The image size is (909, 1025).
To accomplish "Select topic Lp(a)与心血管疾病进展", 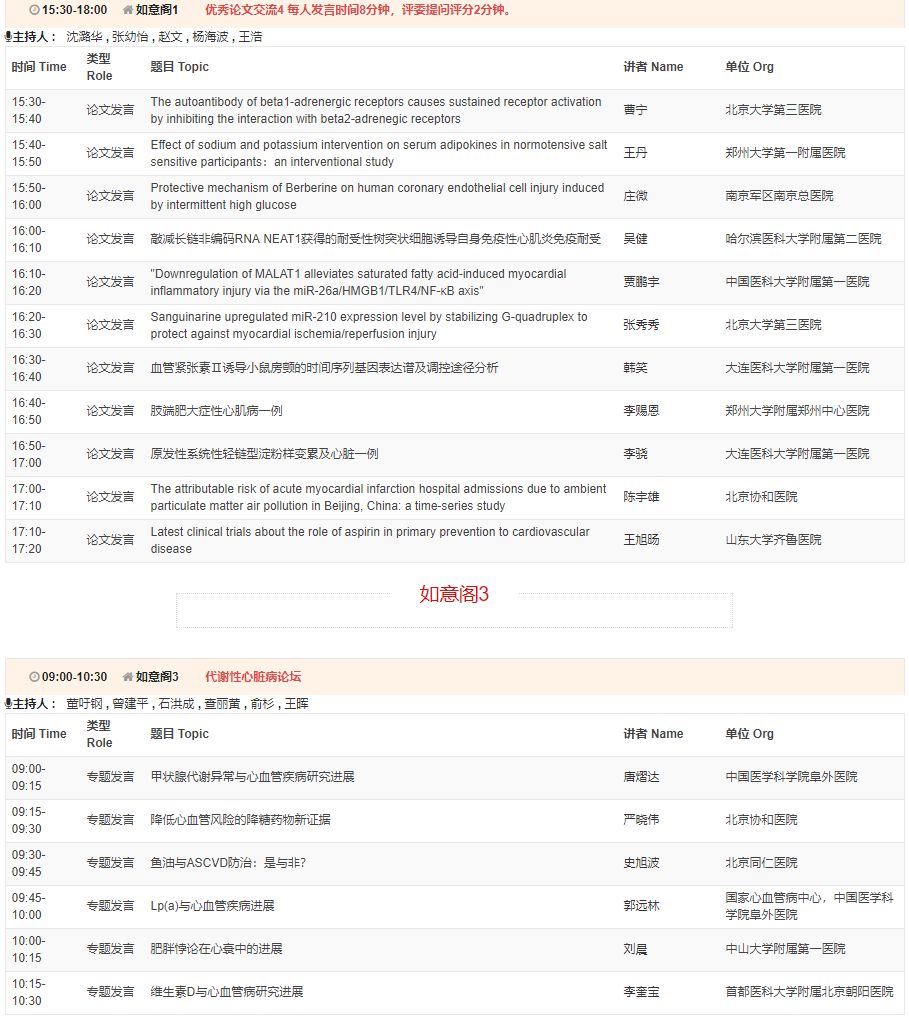I will [x=212, y=906].
